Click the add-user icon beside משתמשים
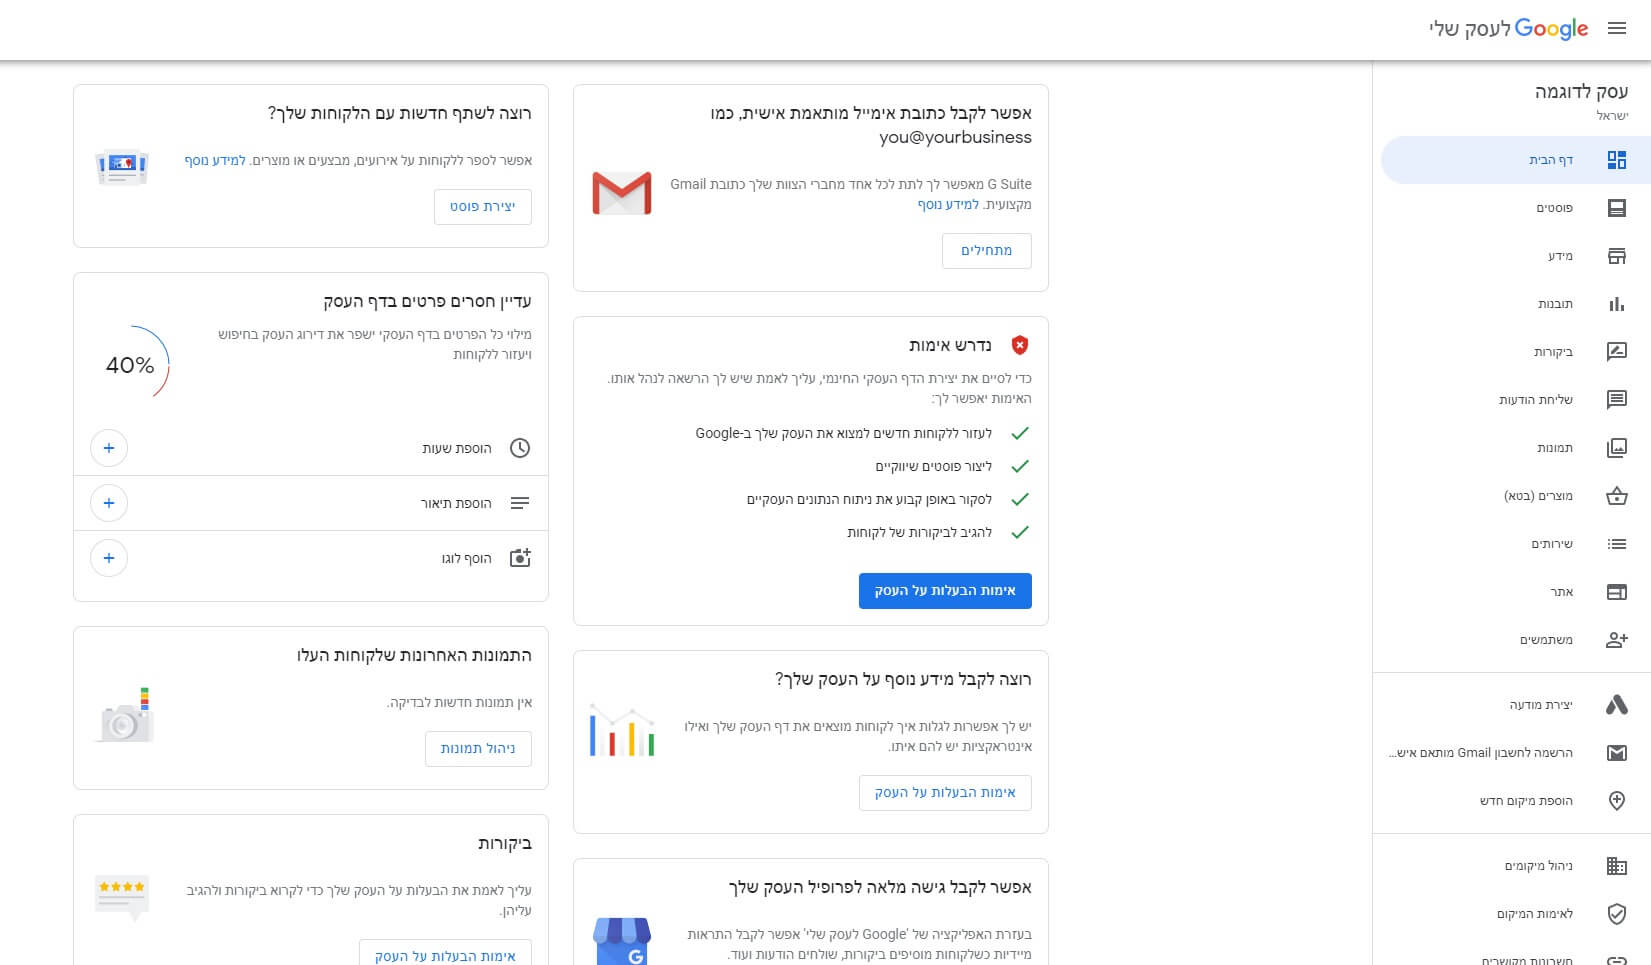The image size is (1651, 965). [x=1617, y=640]
